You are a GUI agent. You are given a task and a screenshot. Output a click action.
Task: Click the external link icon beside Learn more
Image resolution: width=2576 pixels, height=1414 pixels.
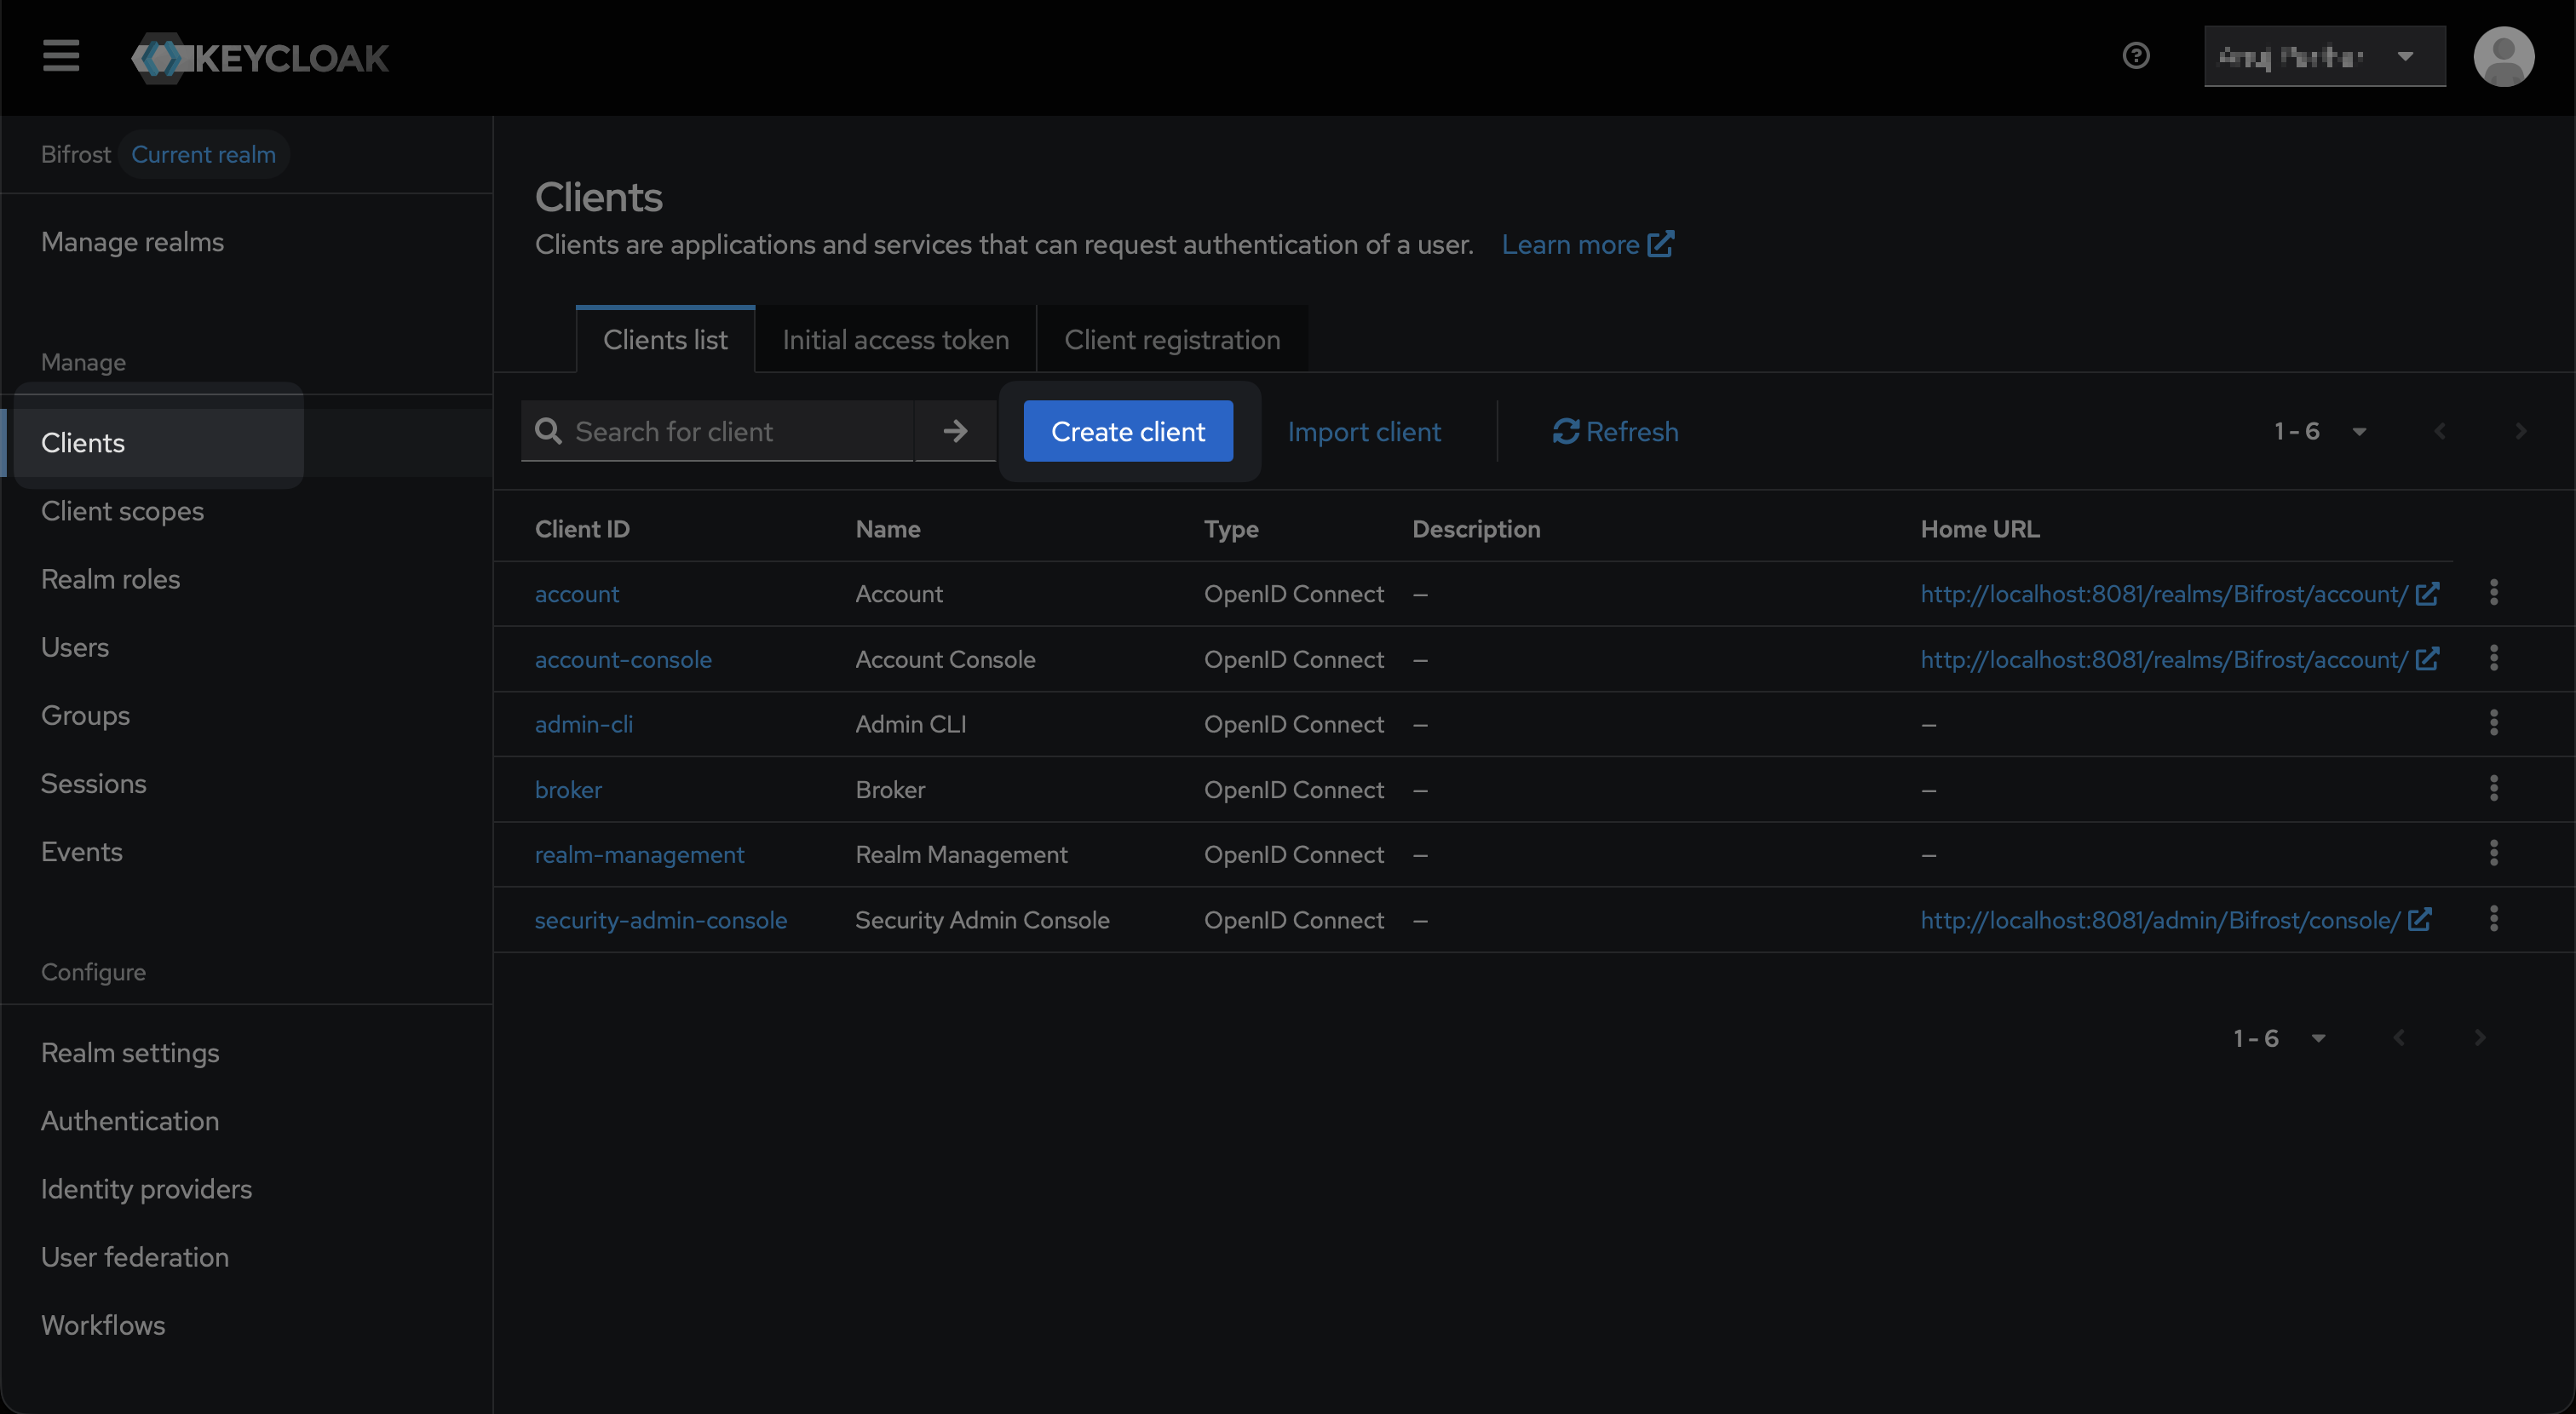click(1660, 244)
